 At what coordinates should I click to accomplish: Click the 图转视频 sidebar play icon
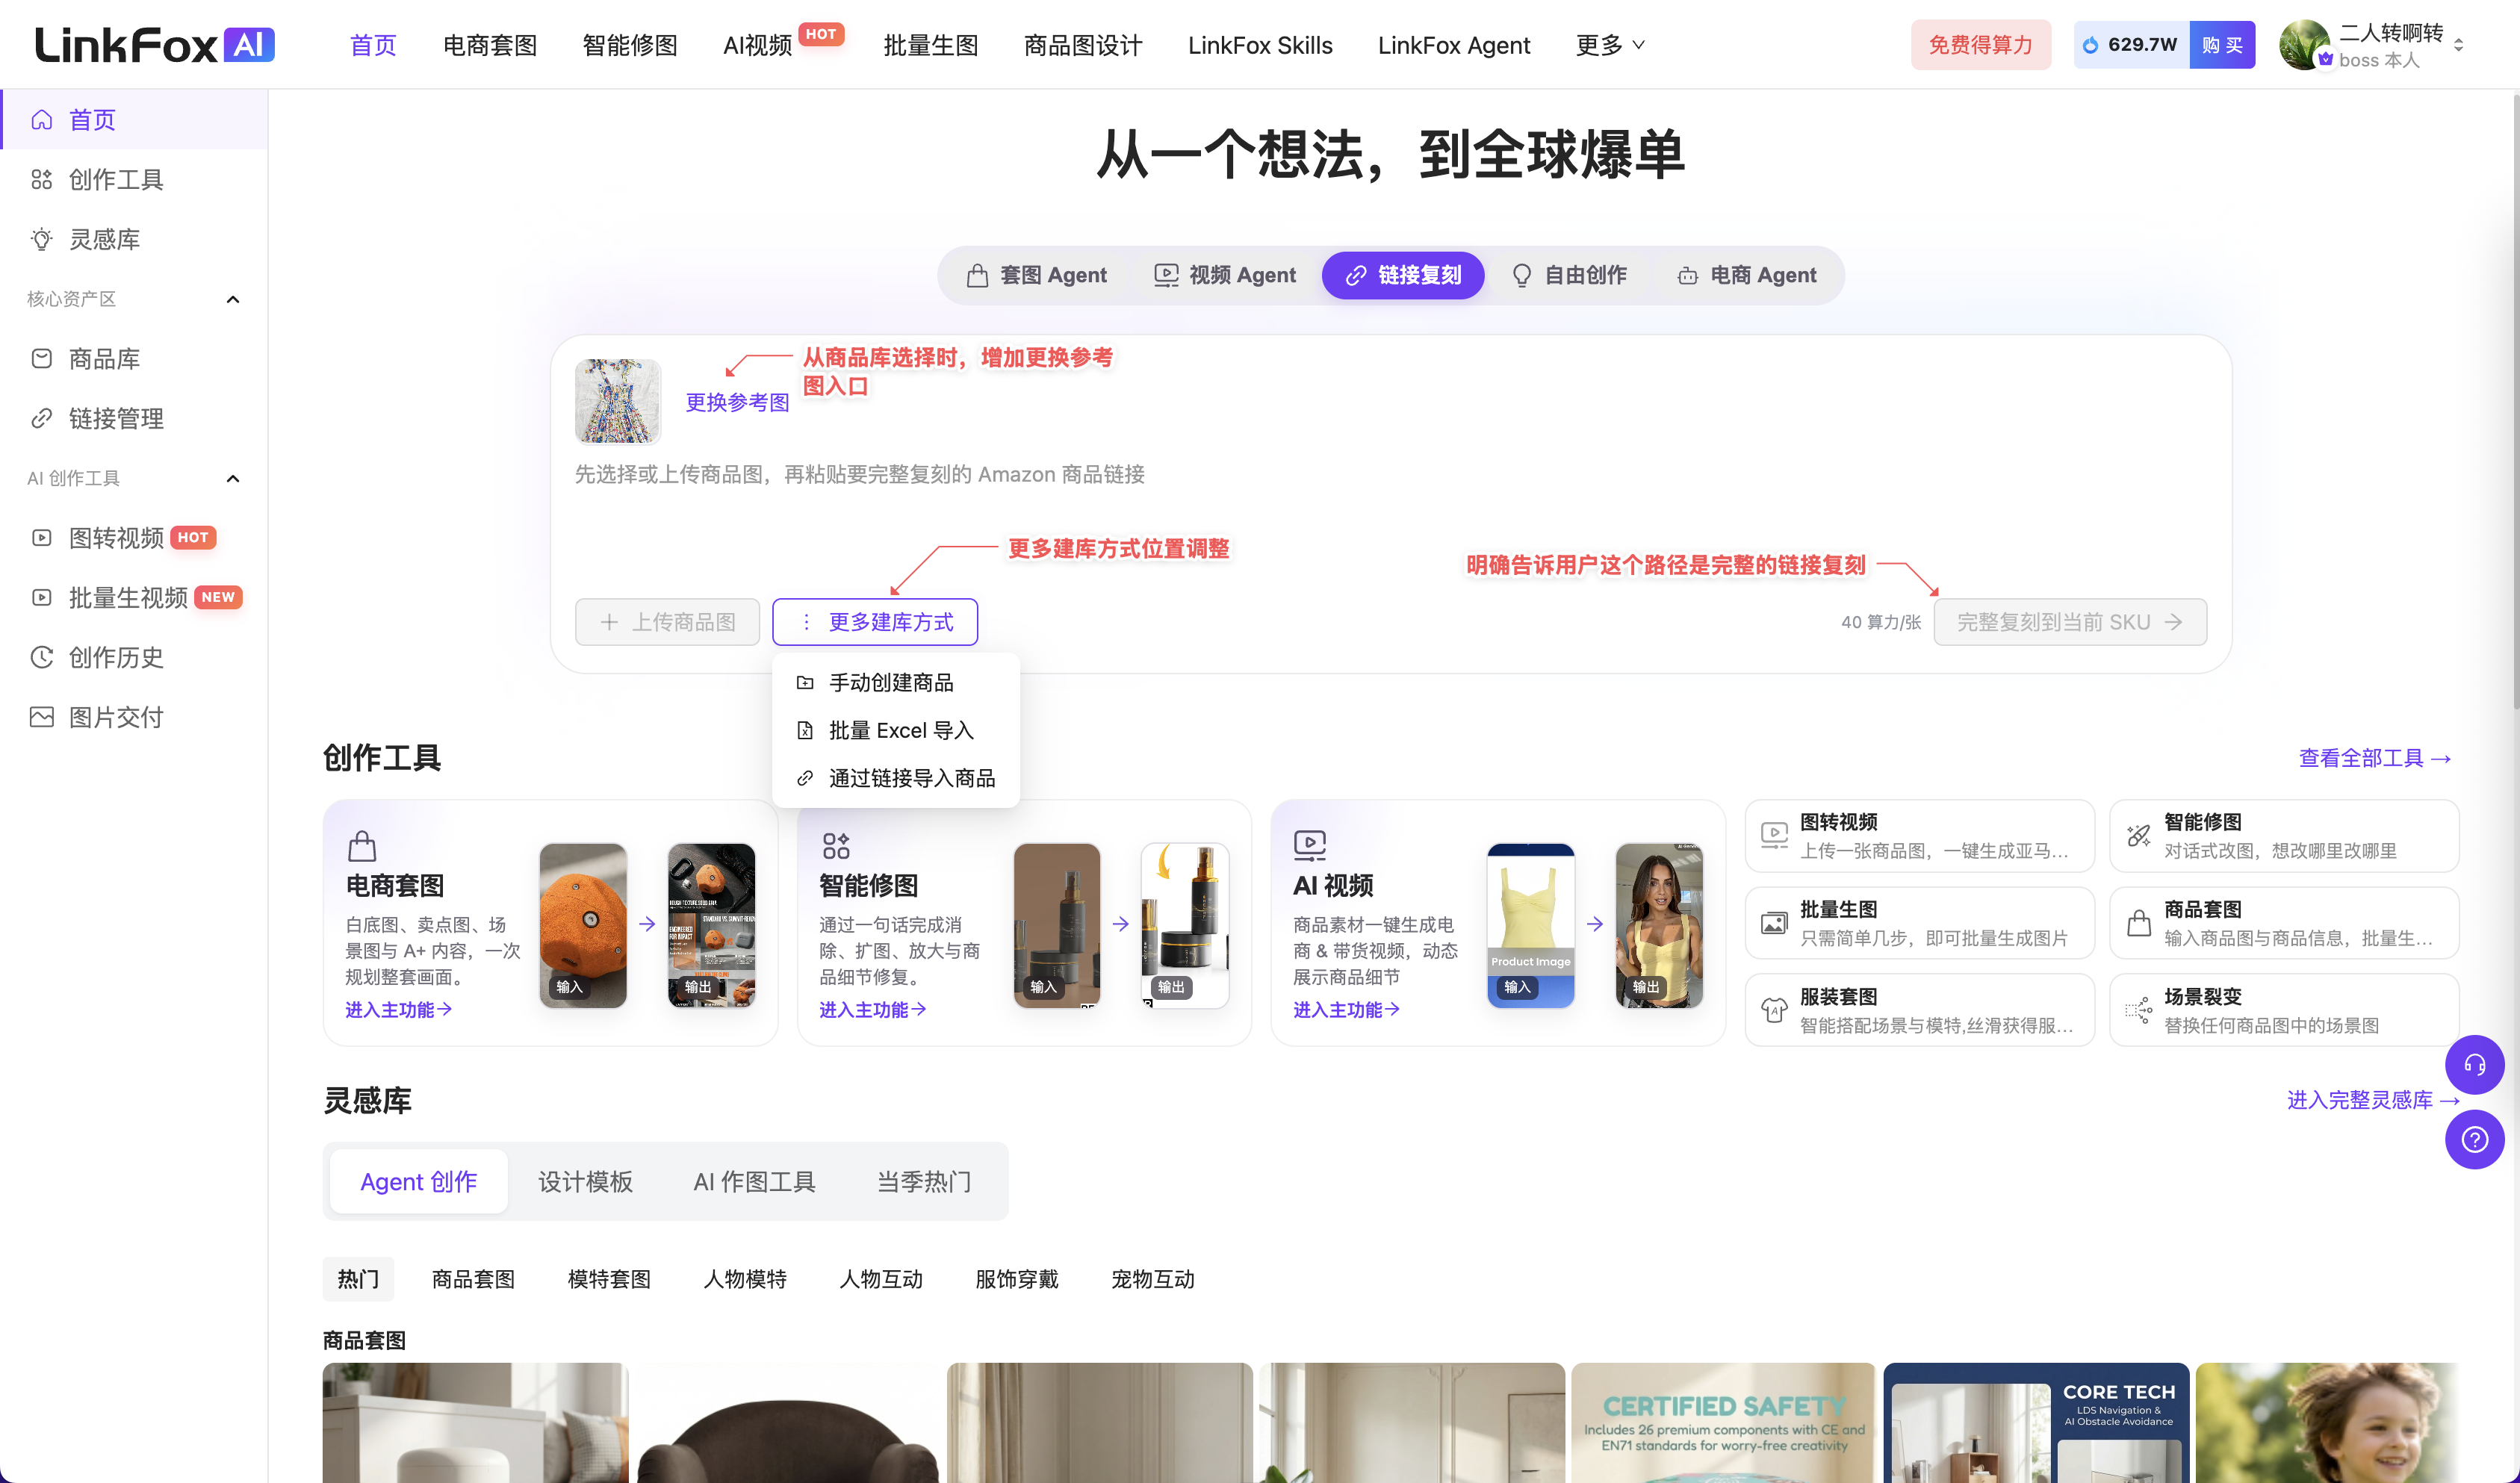pyautogui.click(x=41, y=538)
